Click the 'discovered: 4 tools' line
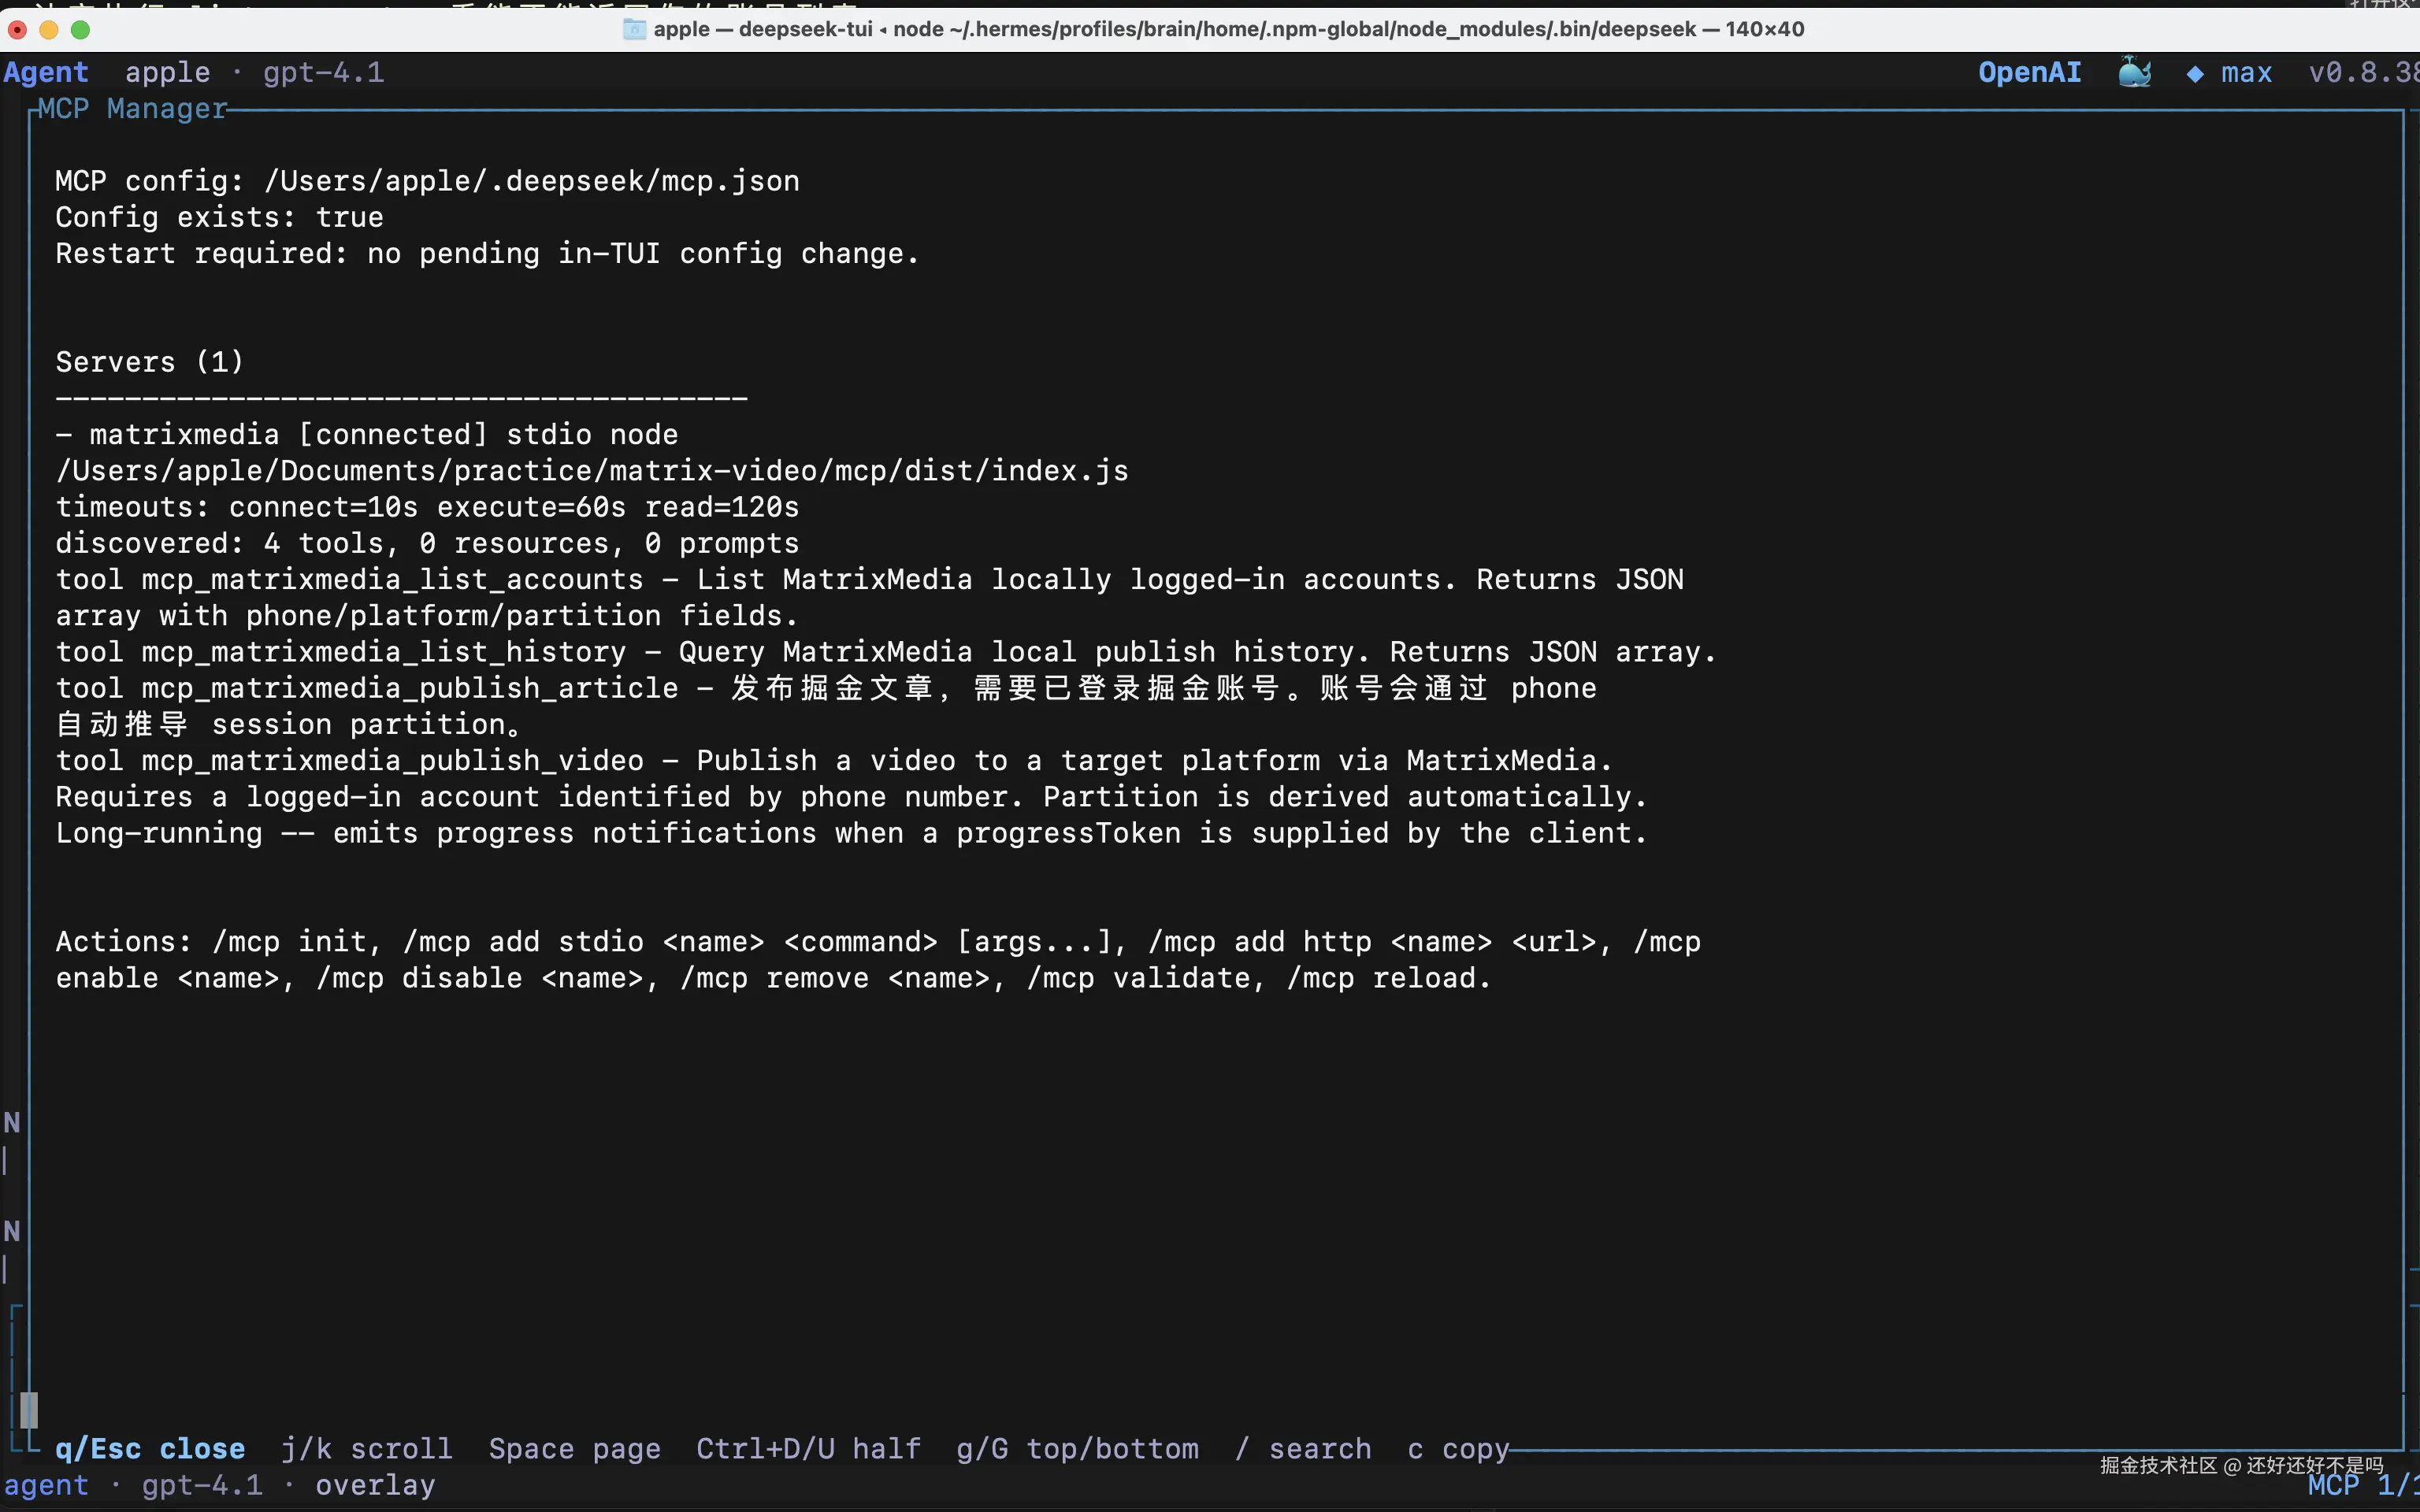 428,544
